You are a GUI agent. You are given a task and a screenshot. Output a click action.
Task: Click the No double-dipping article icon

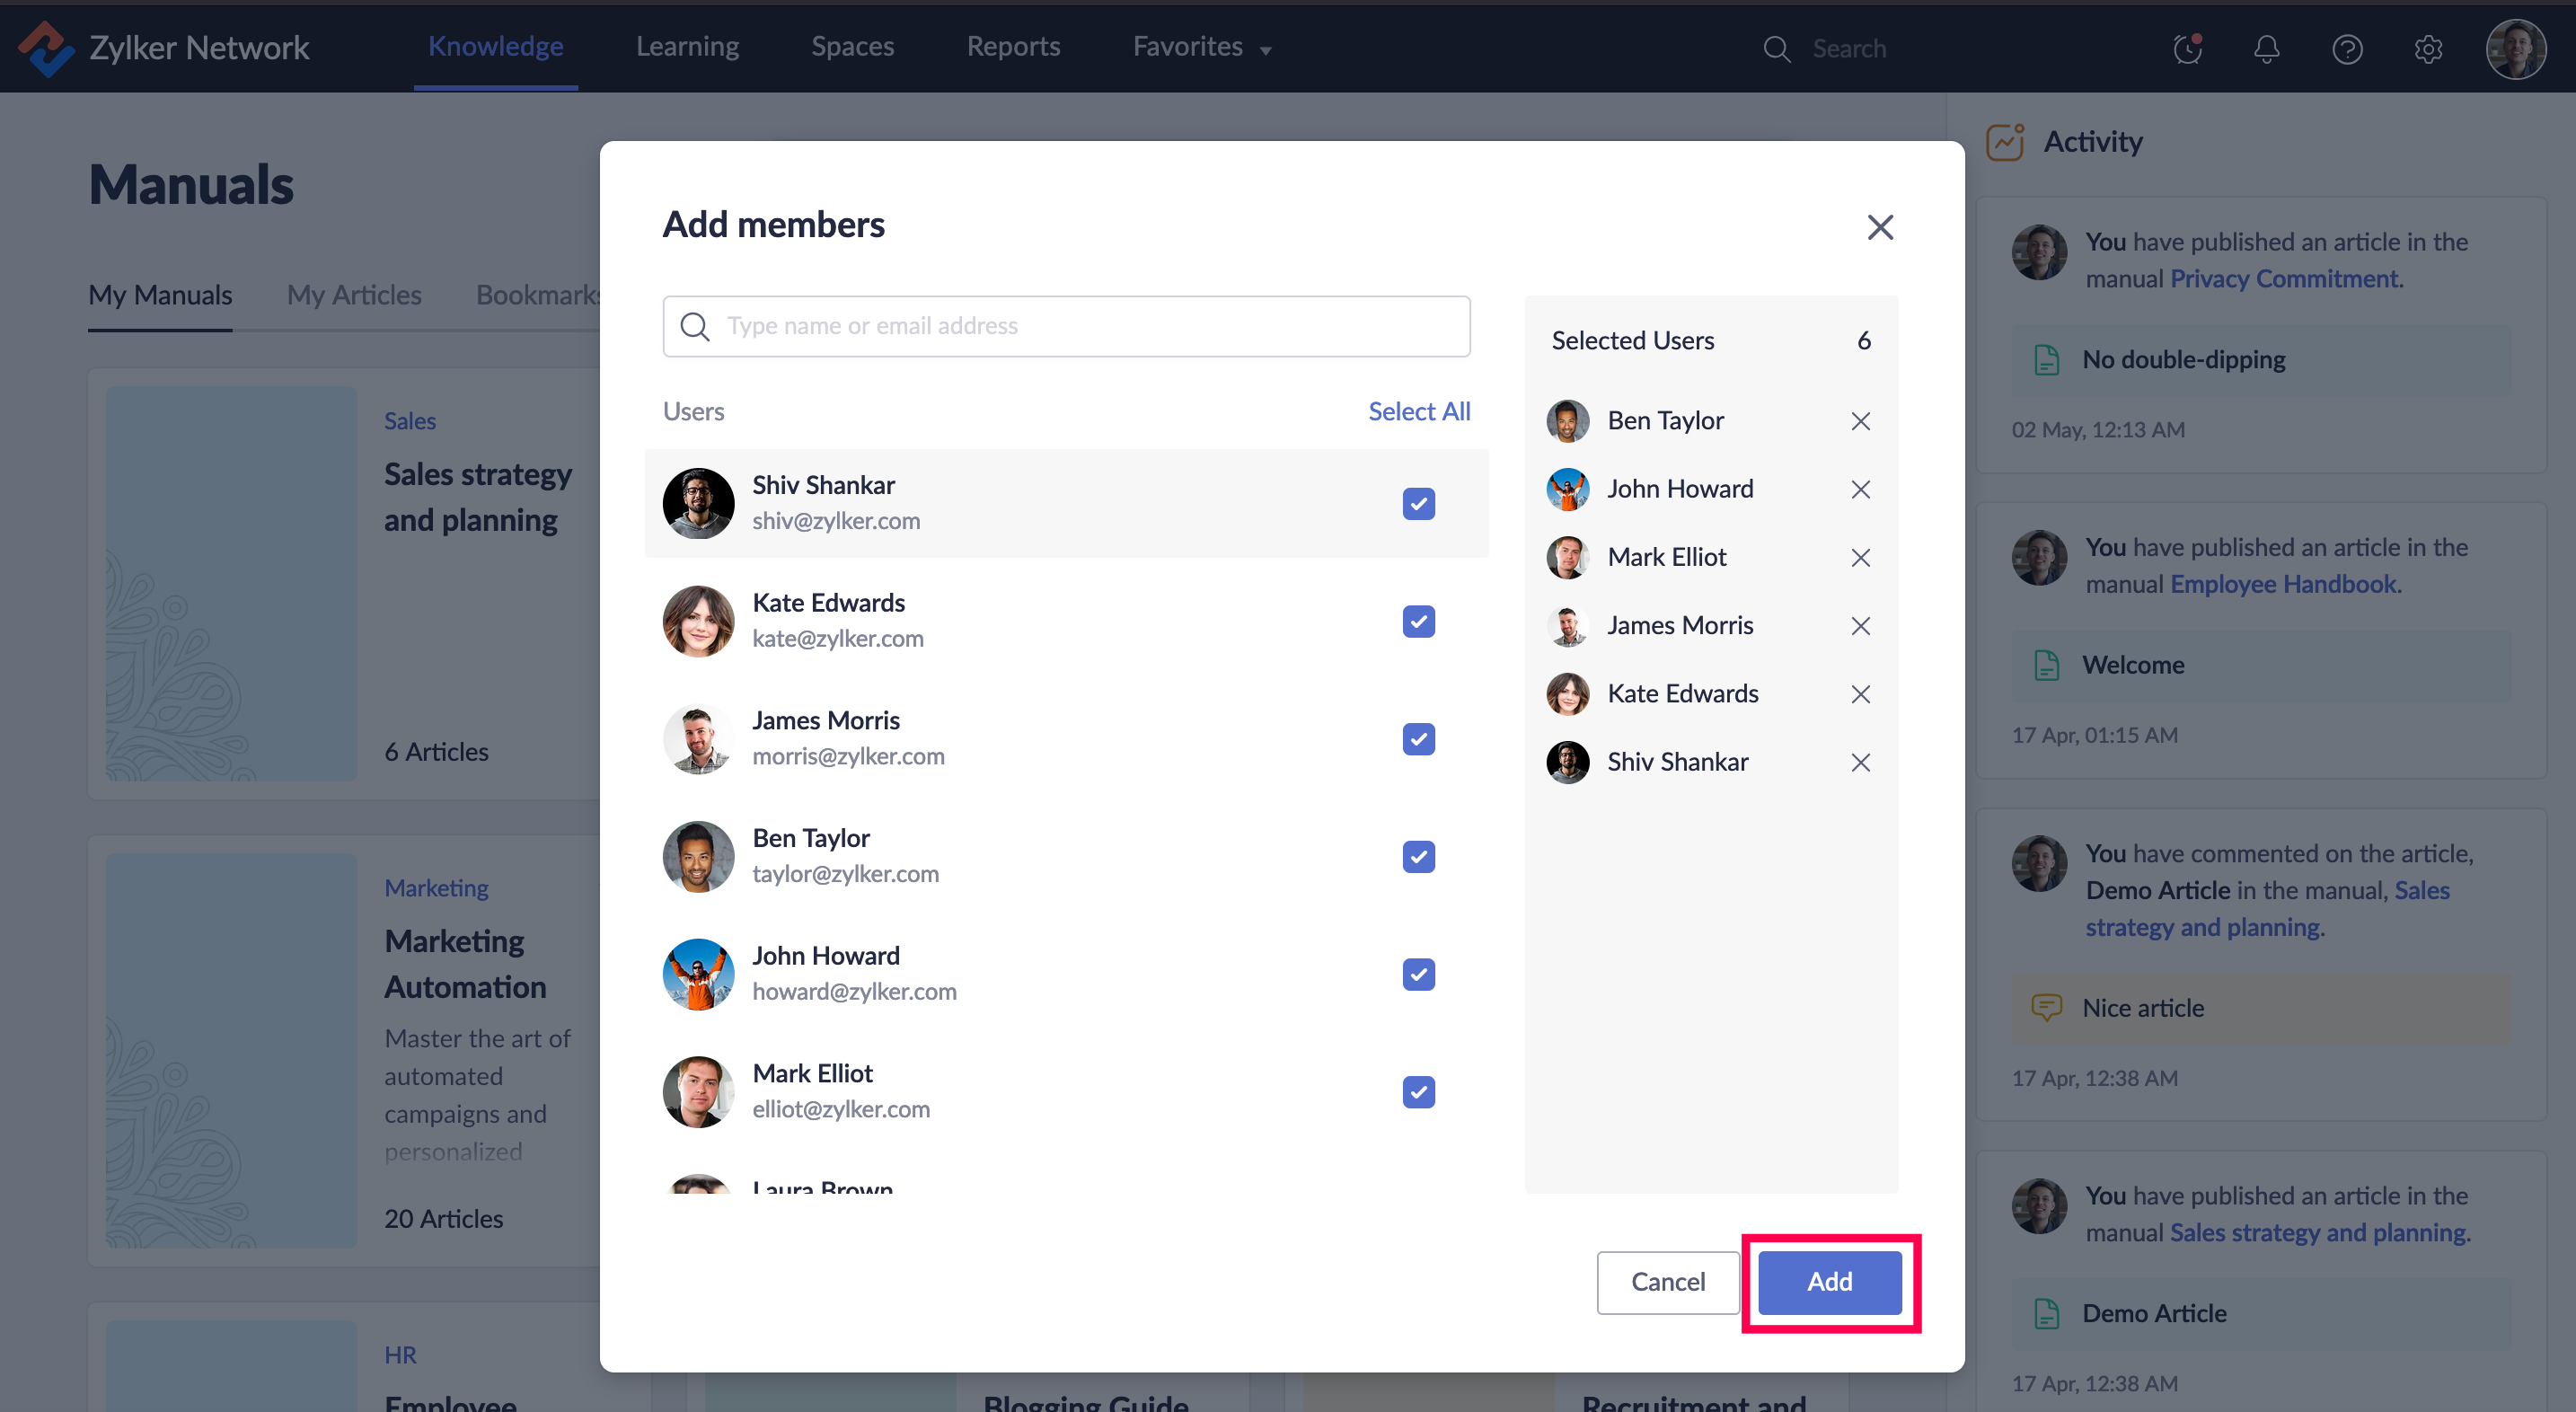(2047, 359)
